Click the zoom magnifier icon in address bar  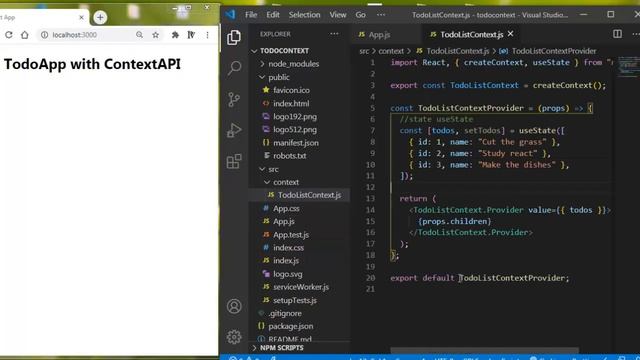tap(139, 35)
